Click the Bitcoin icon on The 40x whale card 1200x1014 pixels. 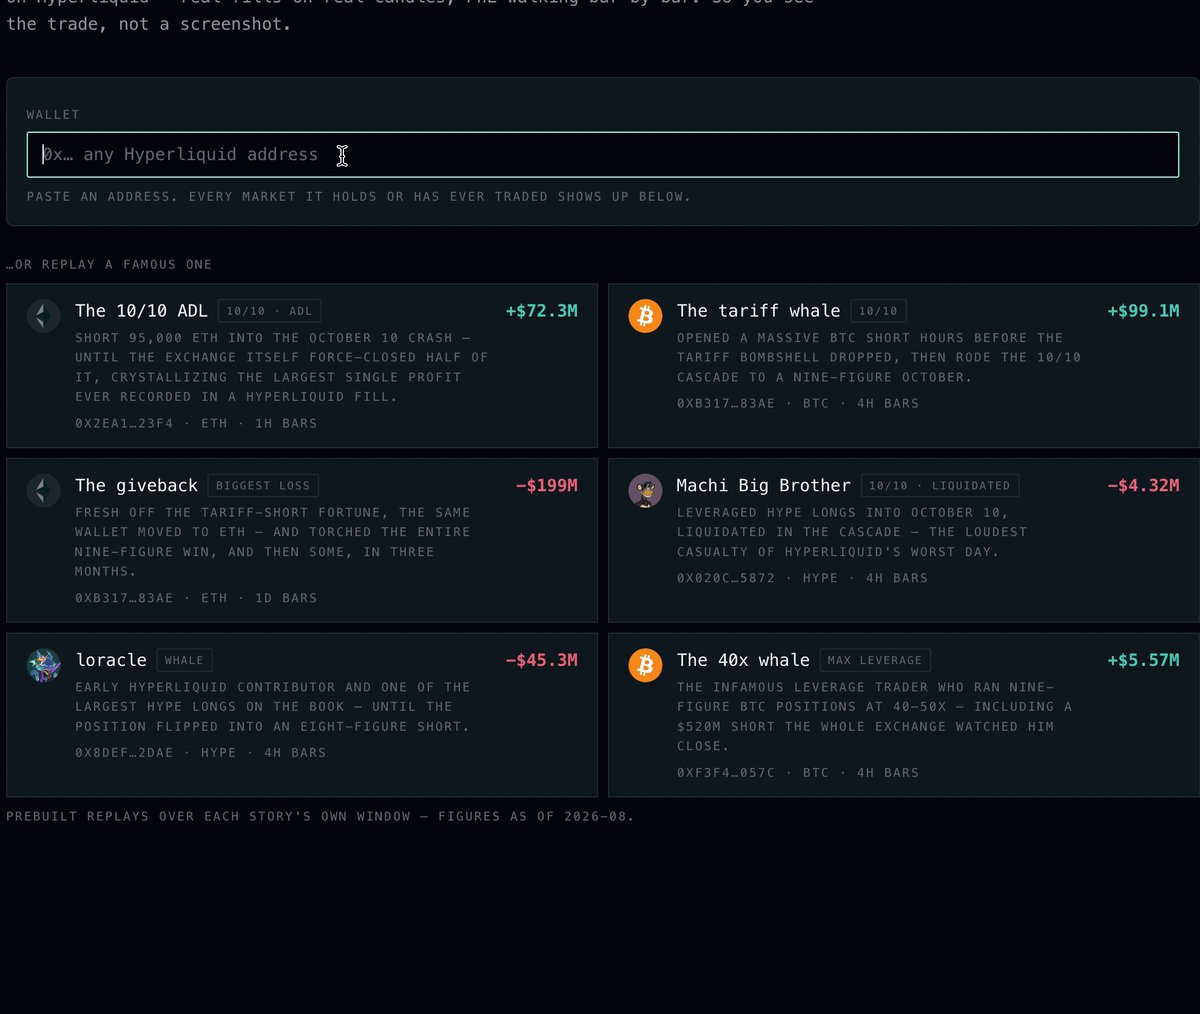pyautogui.click(x=645, y=665)
